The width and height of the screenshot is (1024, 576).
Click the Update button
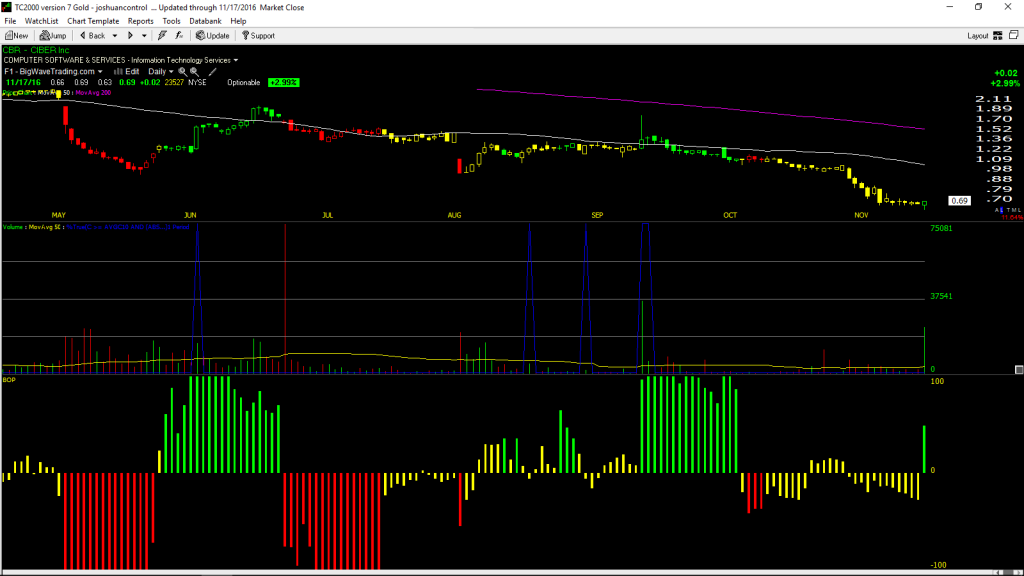coord(212,36)
